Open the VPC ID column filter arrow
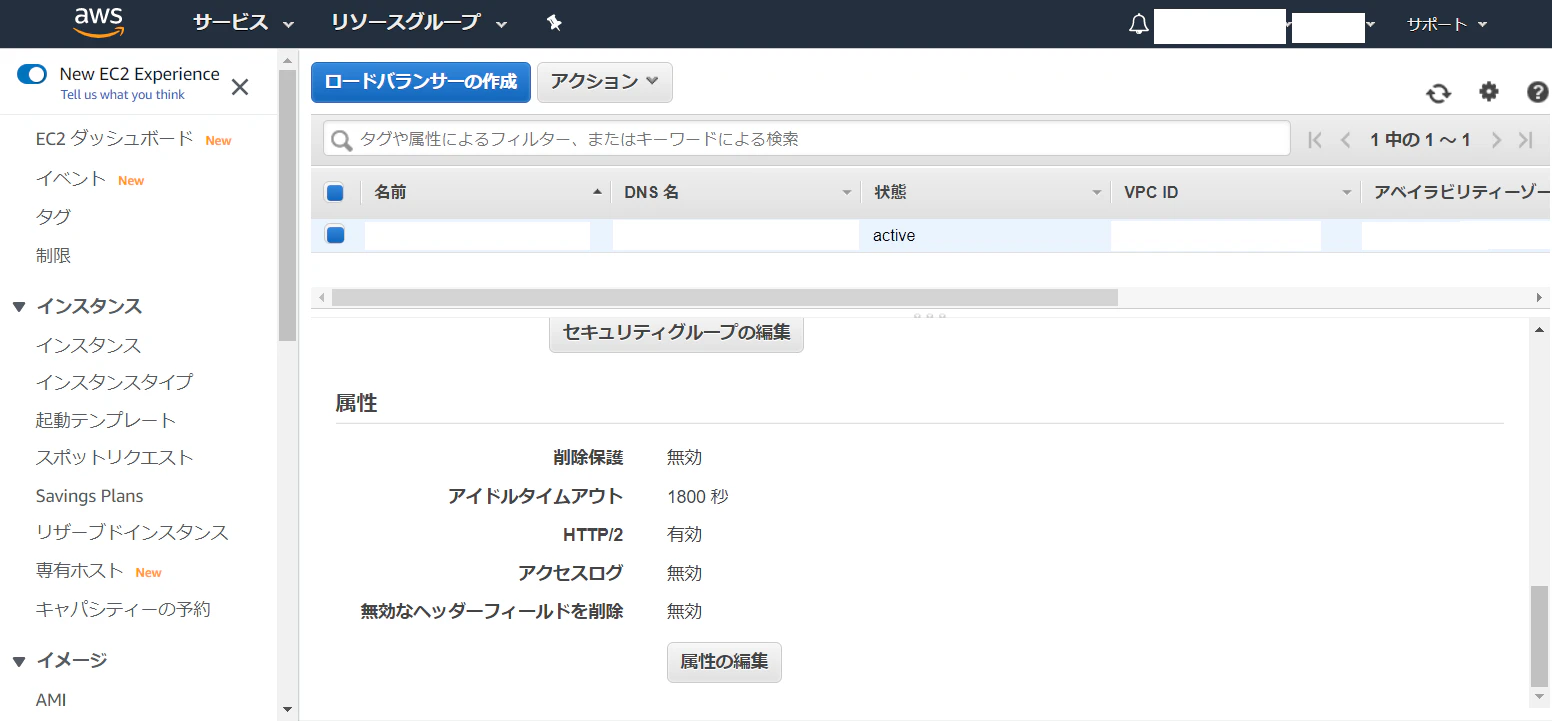The width and height of the screenshot is (1552, 721). tap(1347, 192)
